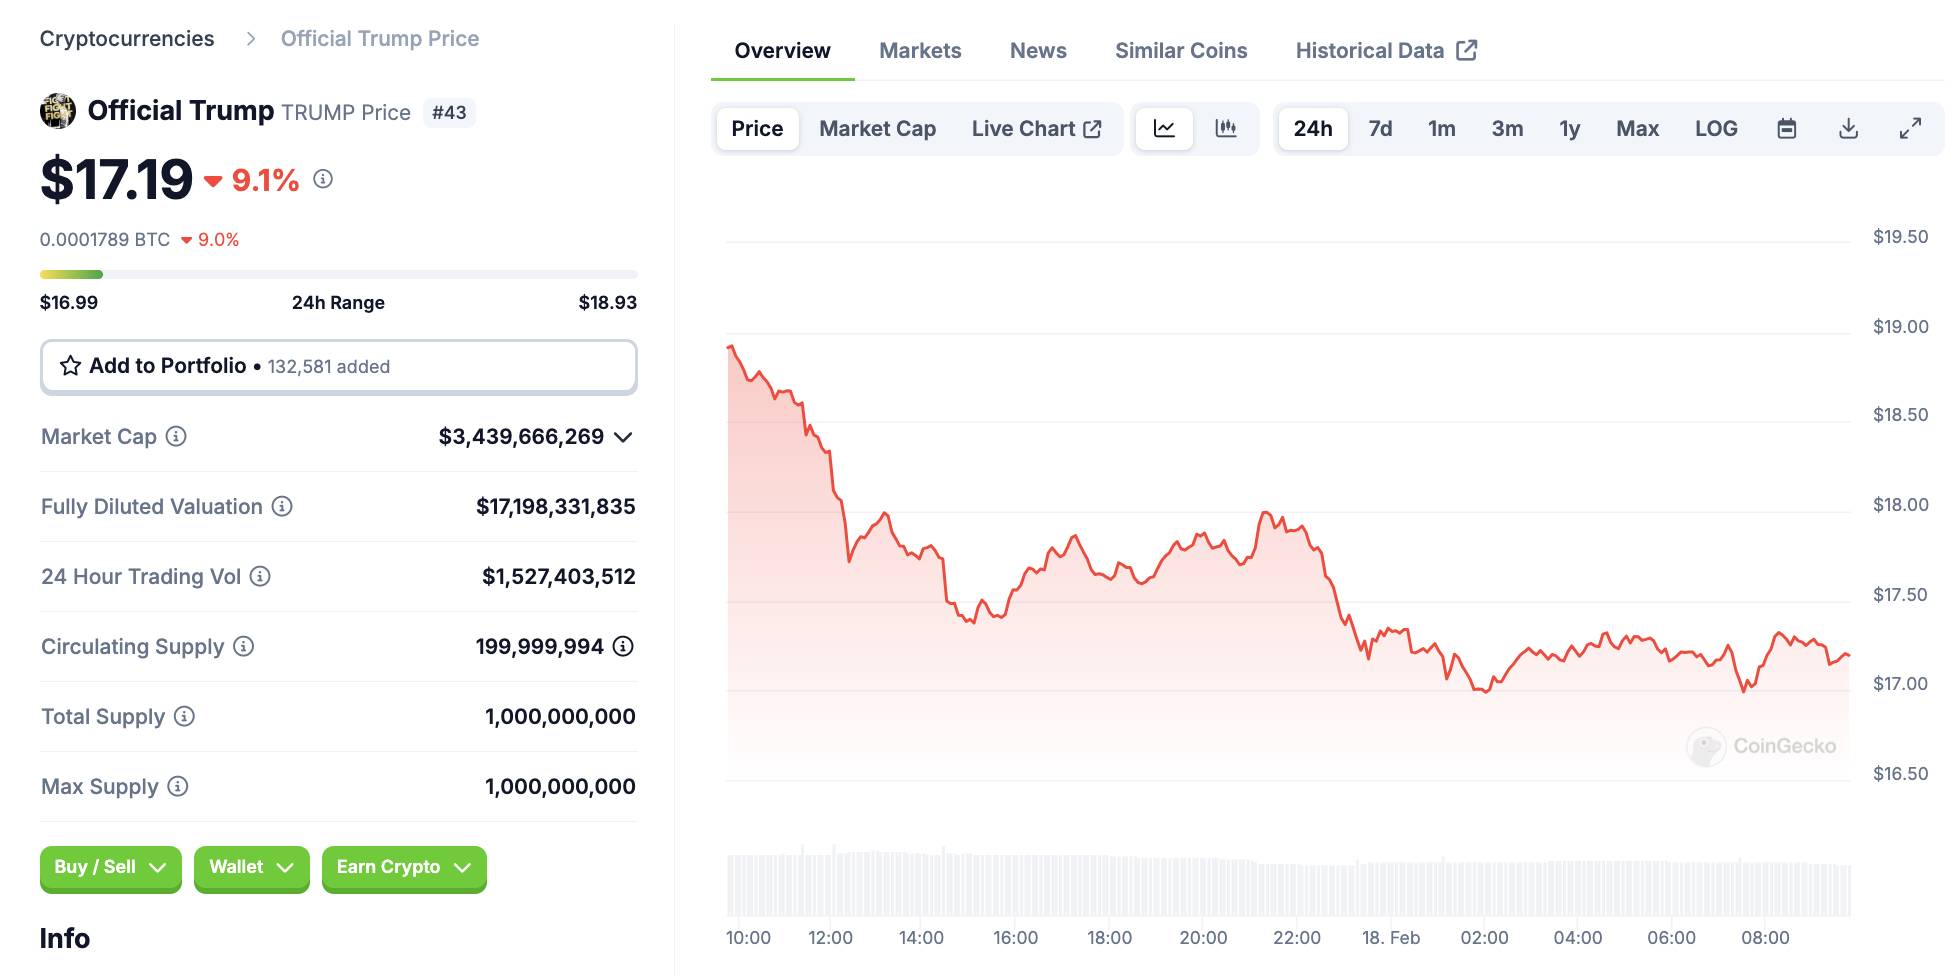Expand Market Cap value chevron
1952x976 pixels.
[623, 437]
